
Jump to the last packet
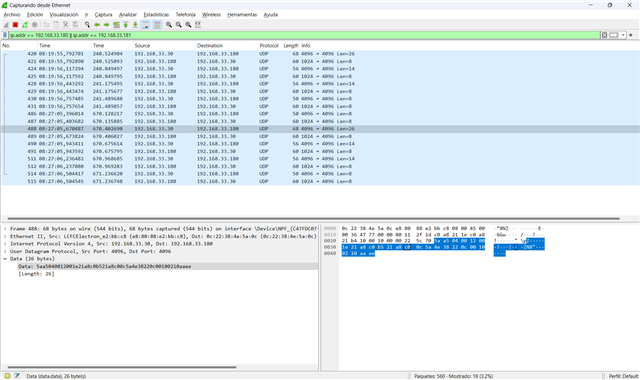pyautogui.click(x=135, y=25)
